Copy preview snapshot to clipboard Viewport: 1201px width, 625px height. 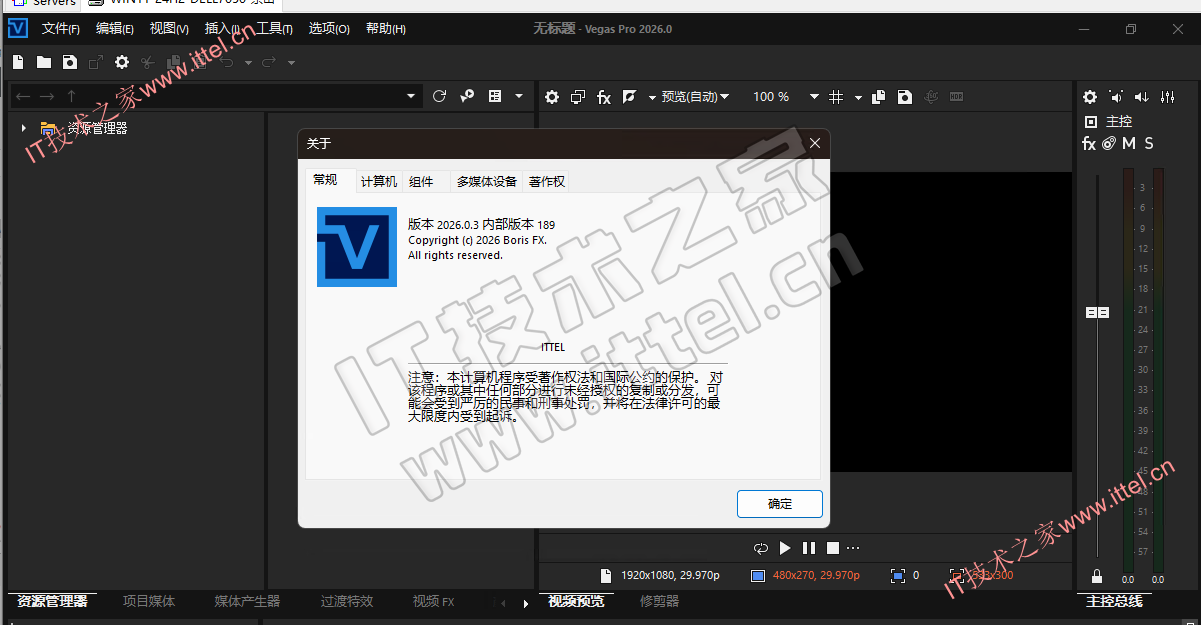coord(879,97)
